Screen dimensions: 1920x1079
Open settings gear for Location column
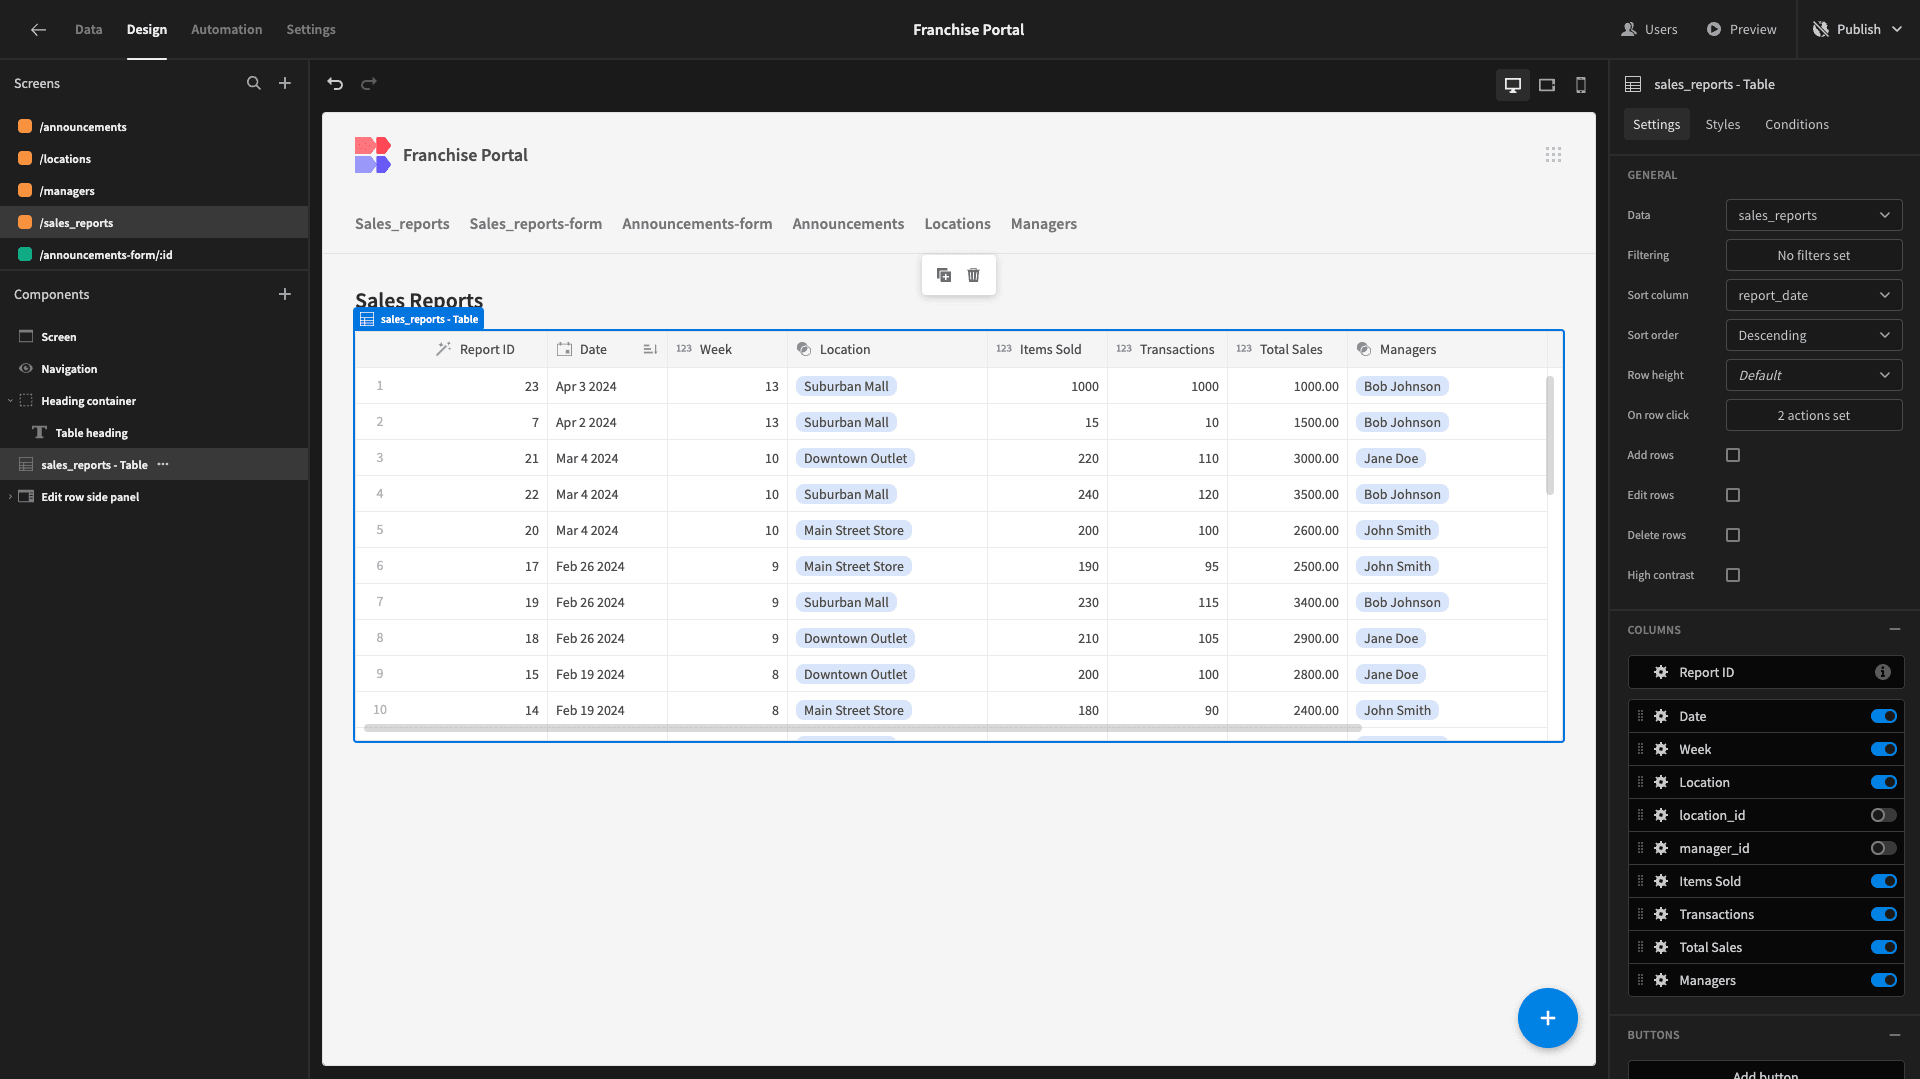[x=1661, y=782]
